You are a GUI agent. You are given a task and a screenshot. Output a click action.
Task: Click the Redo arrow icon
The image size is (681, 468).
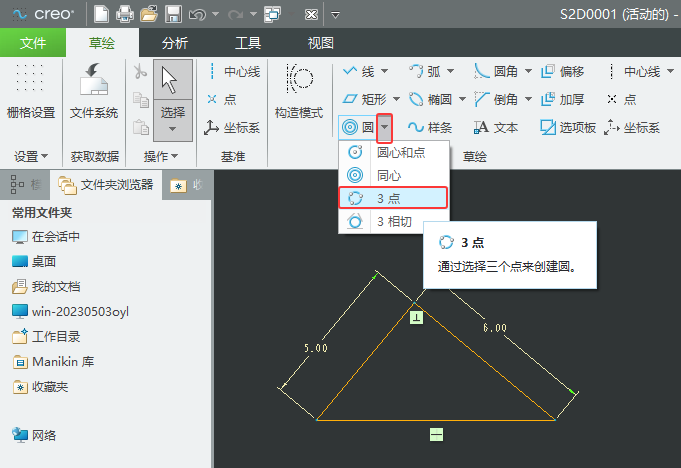(235, 15)
